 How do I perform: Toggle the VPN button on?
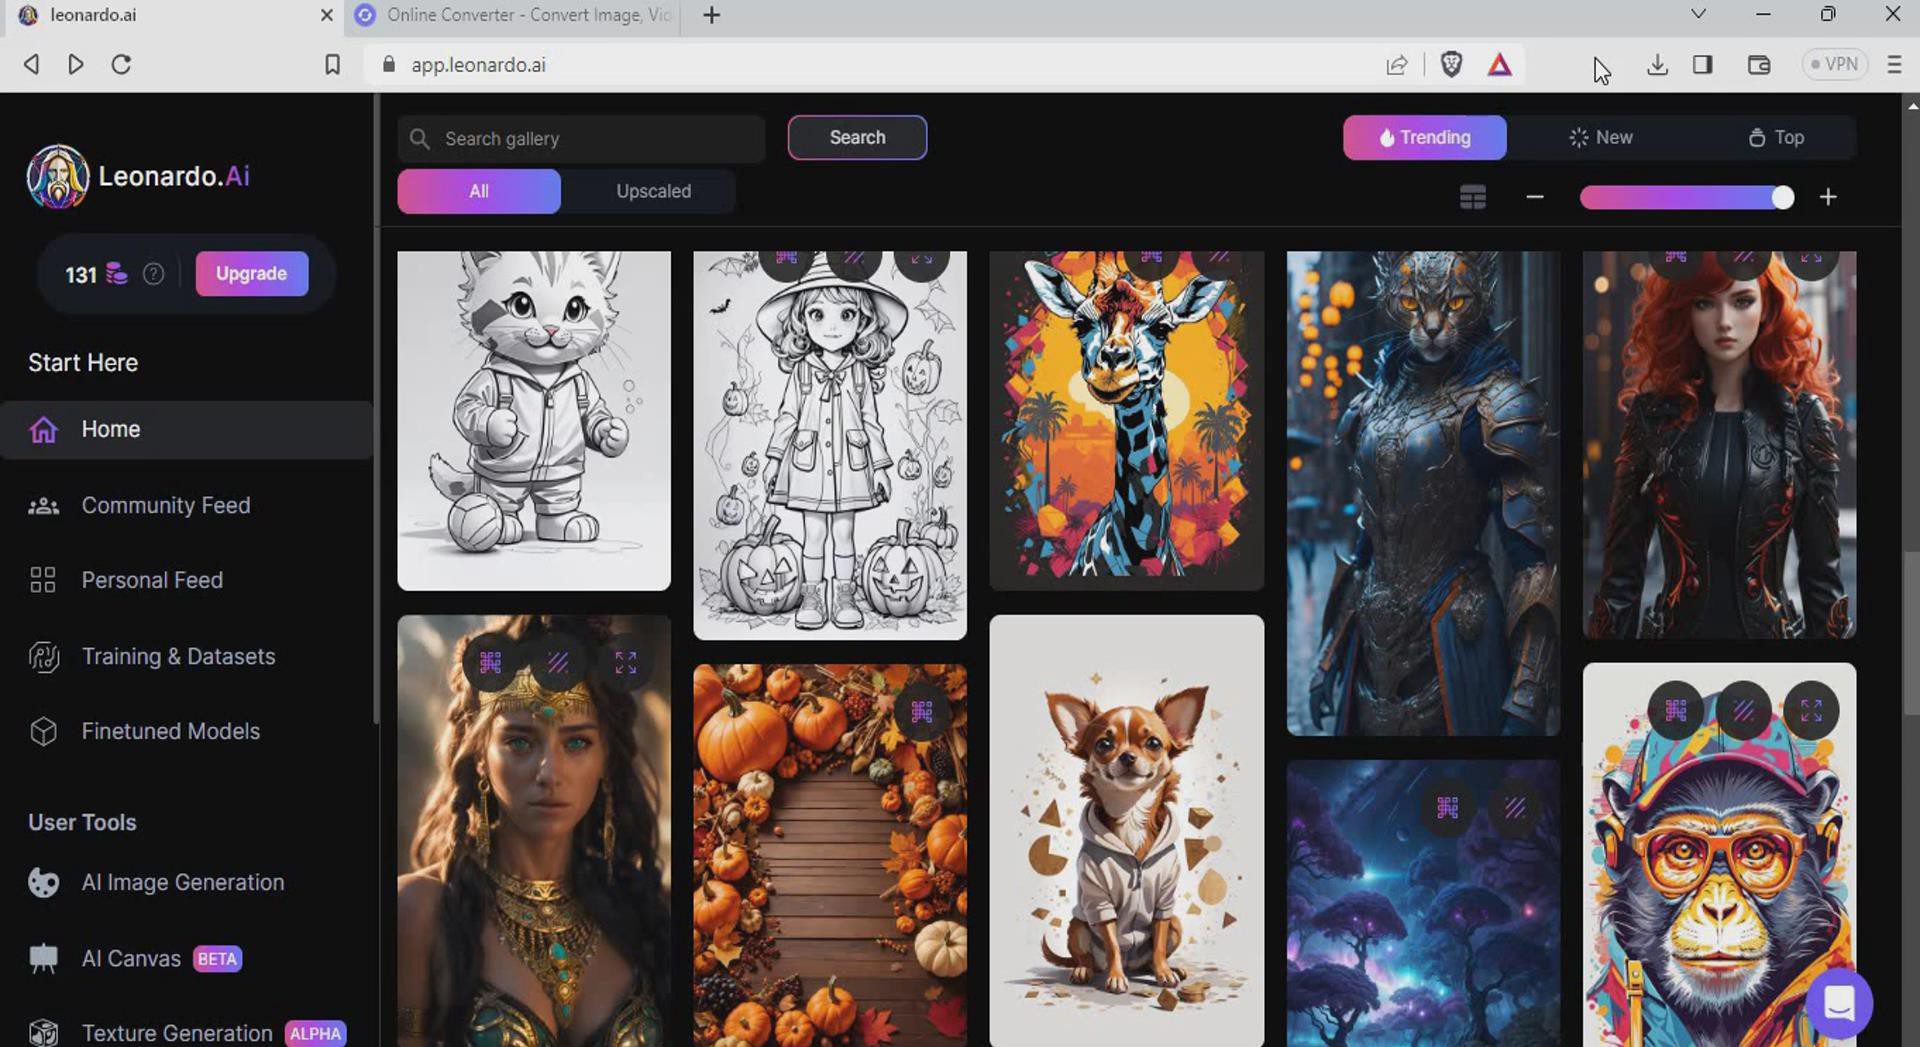tap(1834, 65)
